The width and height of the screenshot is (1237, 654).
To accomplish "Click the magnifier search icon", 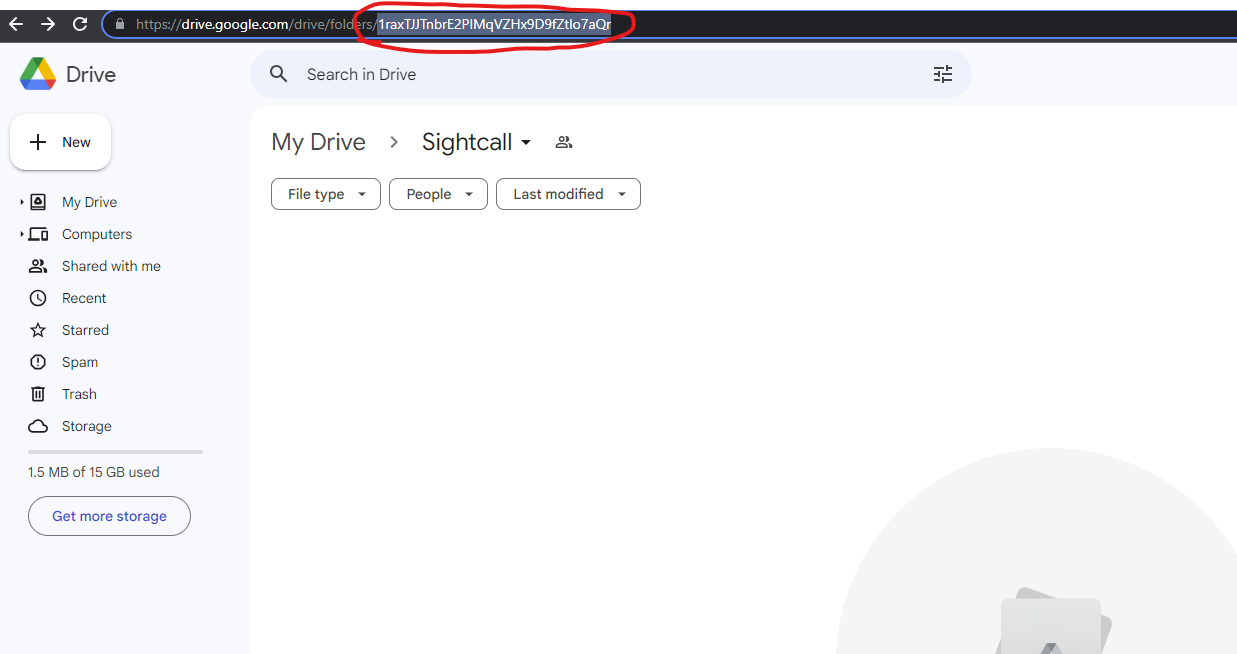I will pos(279,74).
